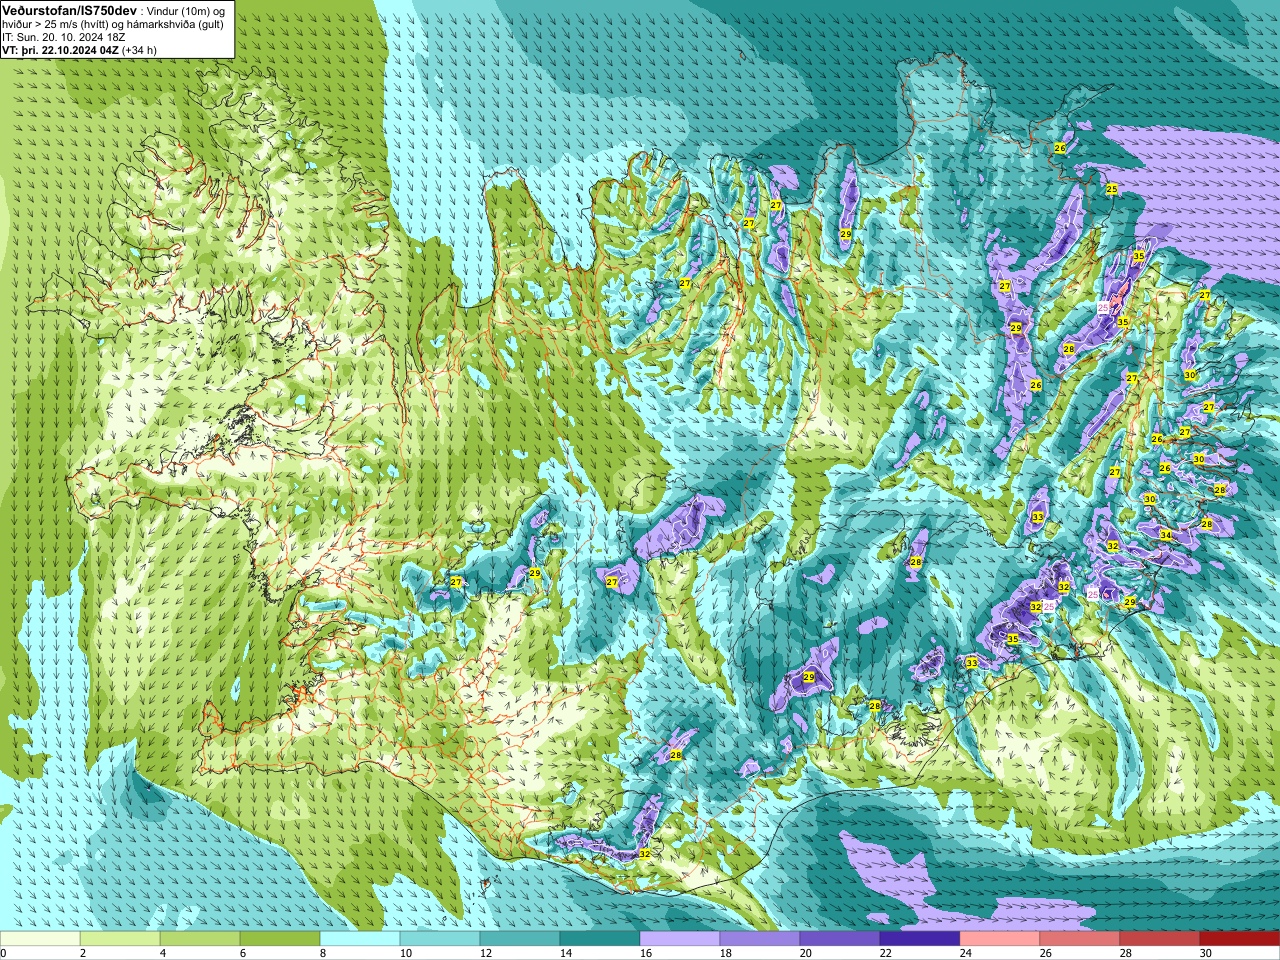Choose the 22–24 m/s deep indigo swatch
1280x960 pixels.
point(920,938)
